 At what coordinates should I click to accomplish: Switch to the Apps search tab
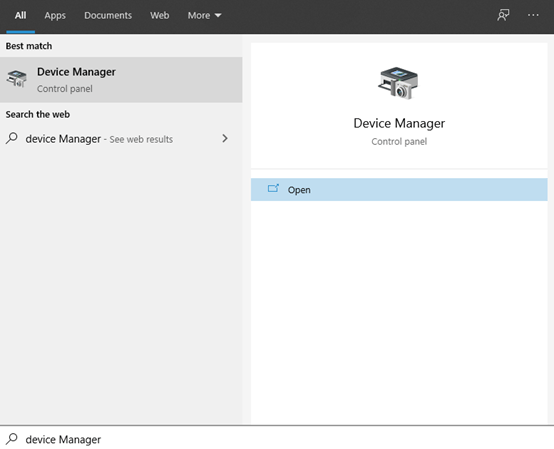point(55,16)
